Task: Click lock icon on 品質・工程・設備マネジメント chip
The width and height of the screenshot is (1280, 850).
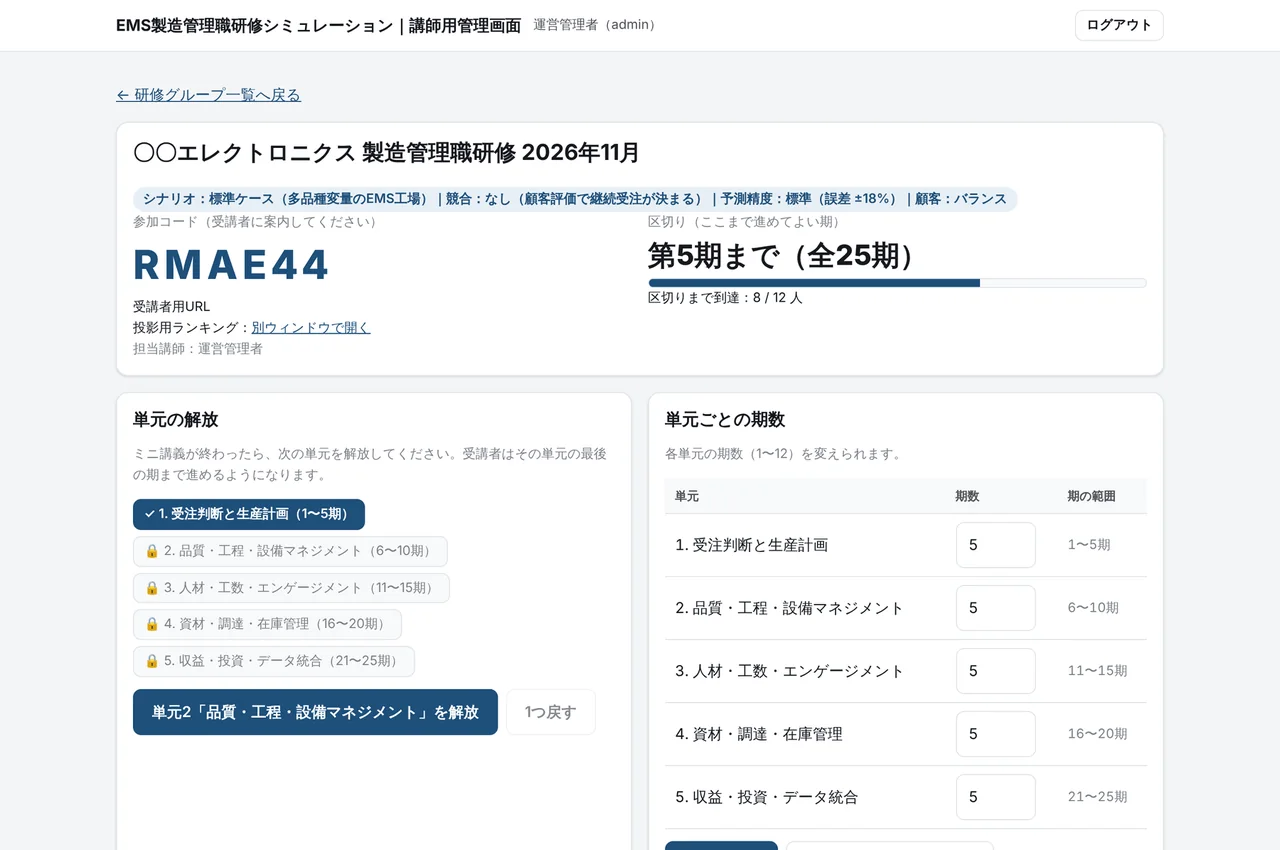Action: pyautogui.click(x=152, y=551)
